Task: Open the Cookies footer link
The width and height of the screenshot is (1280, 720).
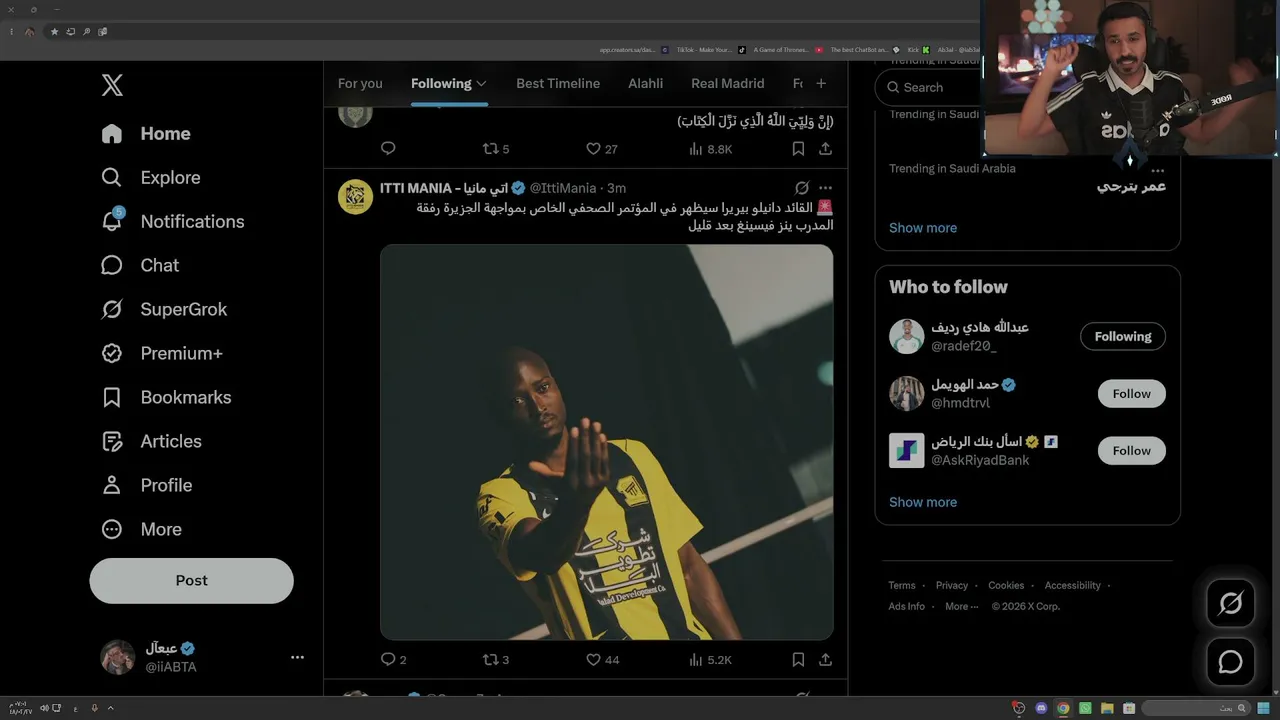Action: pyautogui.click(x=1006, y=586)
